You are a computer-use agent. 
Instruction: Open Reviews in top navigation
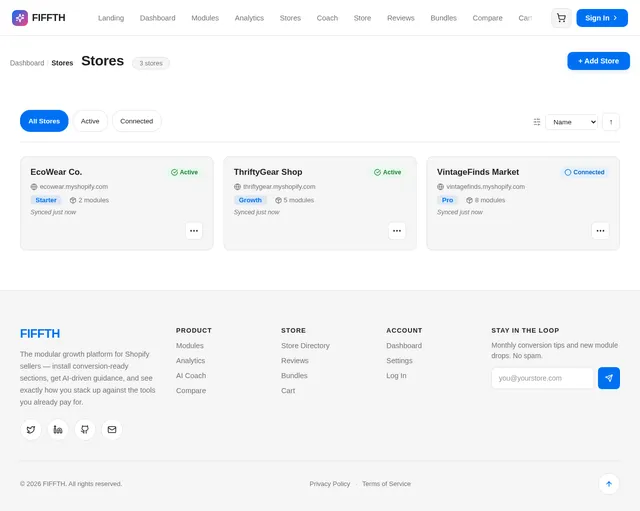pyautogui.click(x=401, y=18)
